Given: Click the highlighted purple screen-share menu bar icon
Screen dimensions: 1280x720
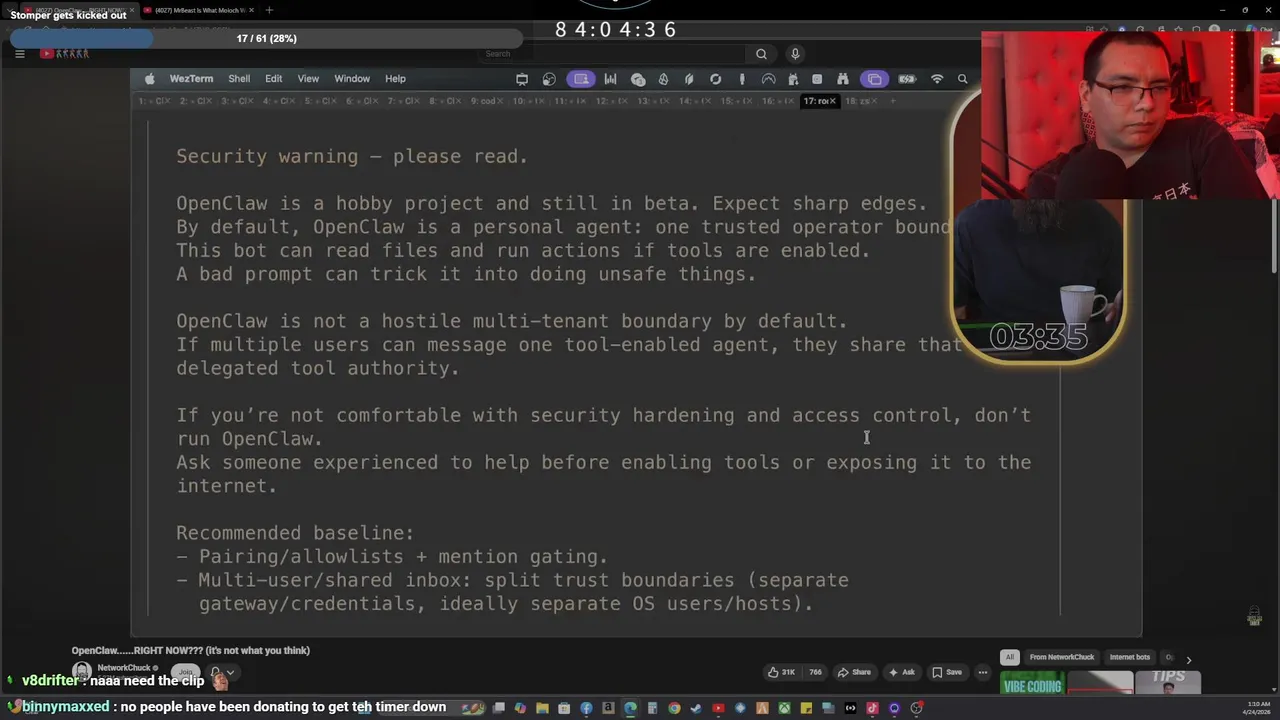Looking at the screenshot, I should click(581, 79).
